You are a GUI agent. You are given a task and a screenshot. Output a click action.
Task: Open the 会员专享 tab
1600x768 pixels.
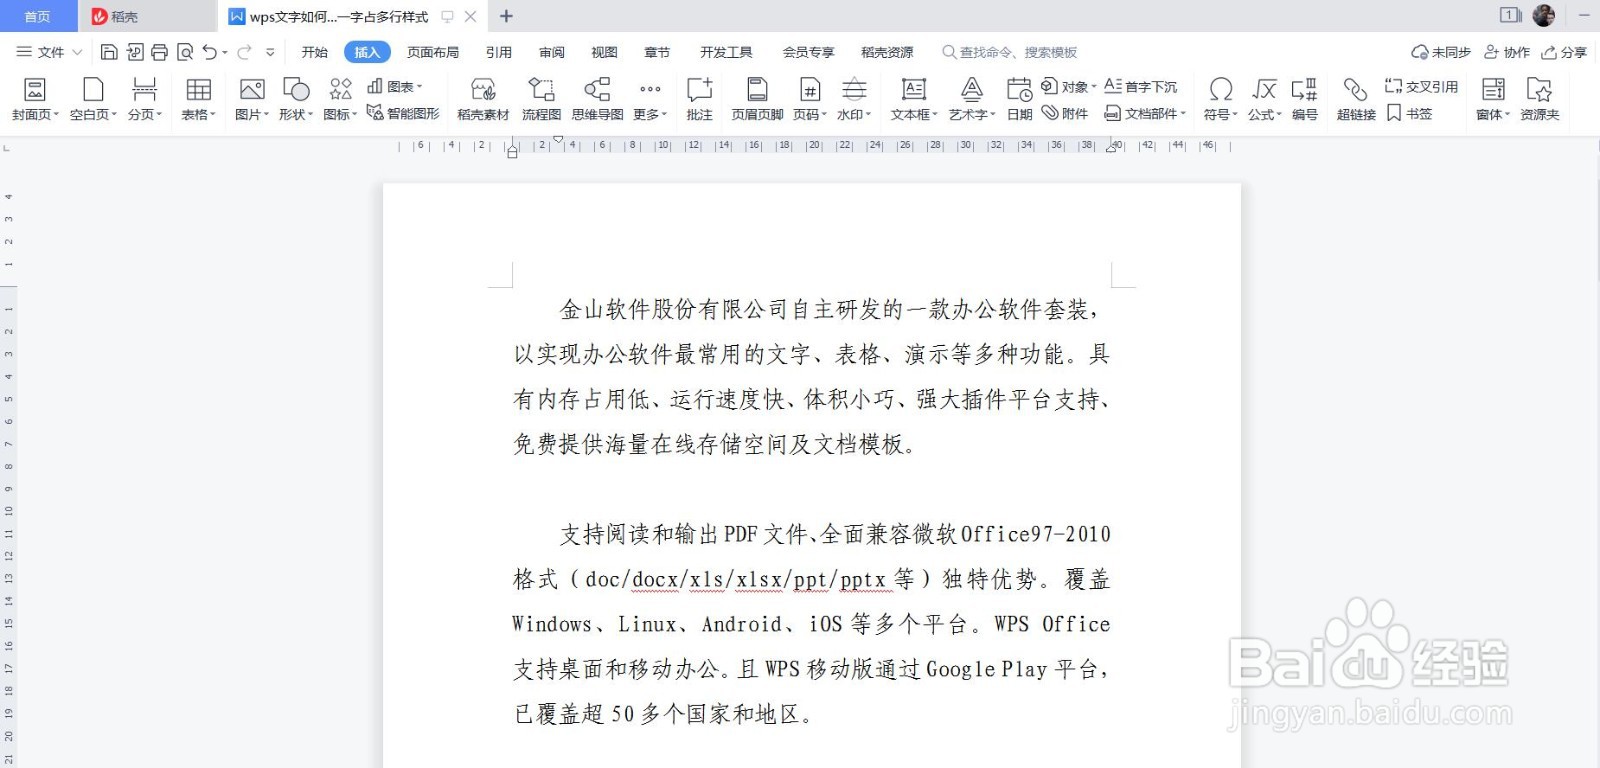click(x=808, y=52)
